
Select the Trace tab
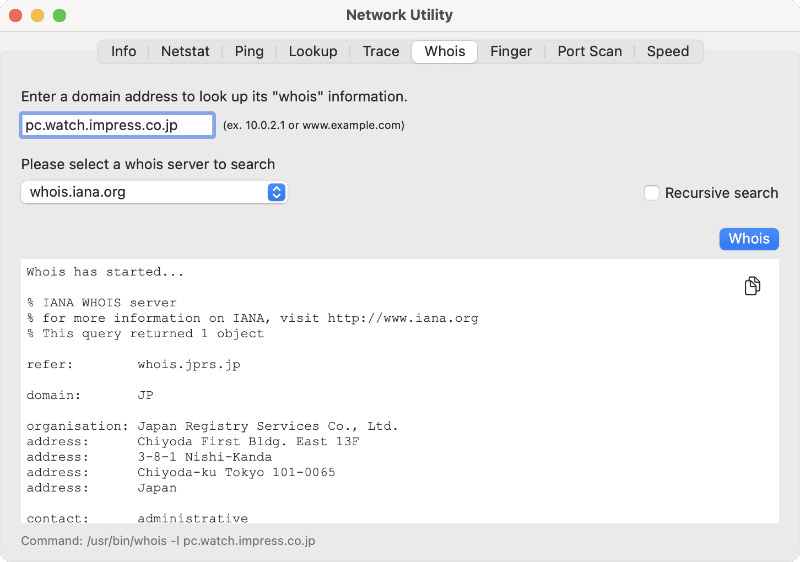(x=381, y=52)
